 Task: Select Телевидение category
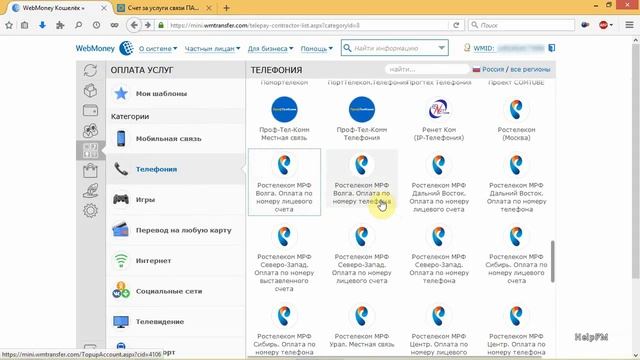click(x=176, y=322)
